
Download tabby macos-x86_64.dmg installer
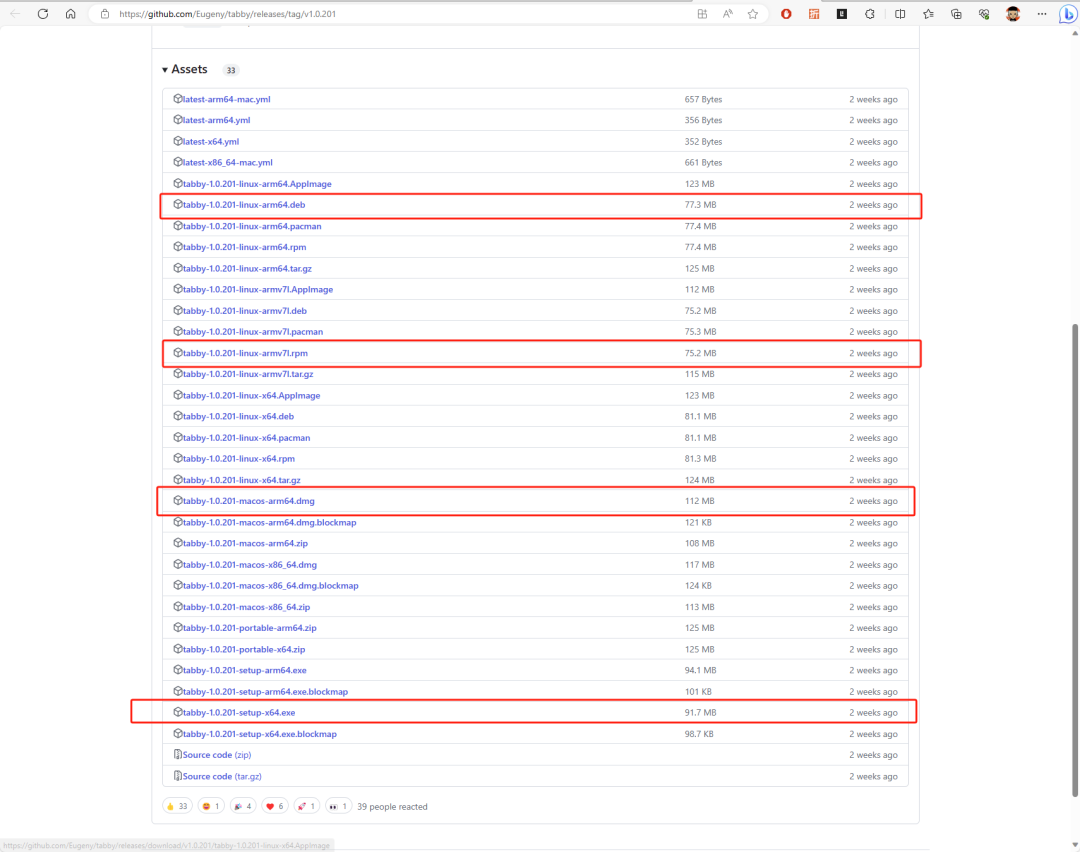[250, 565]
